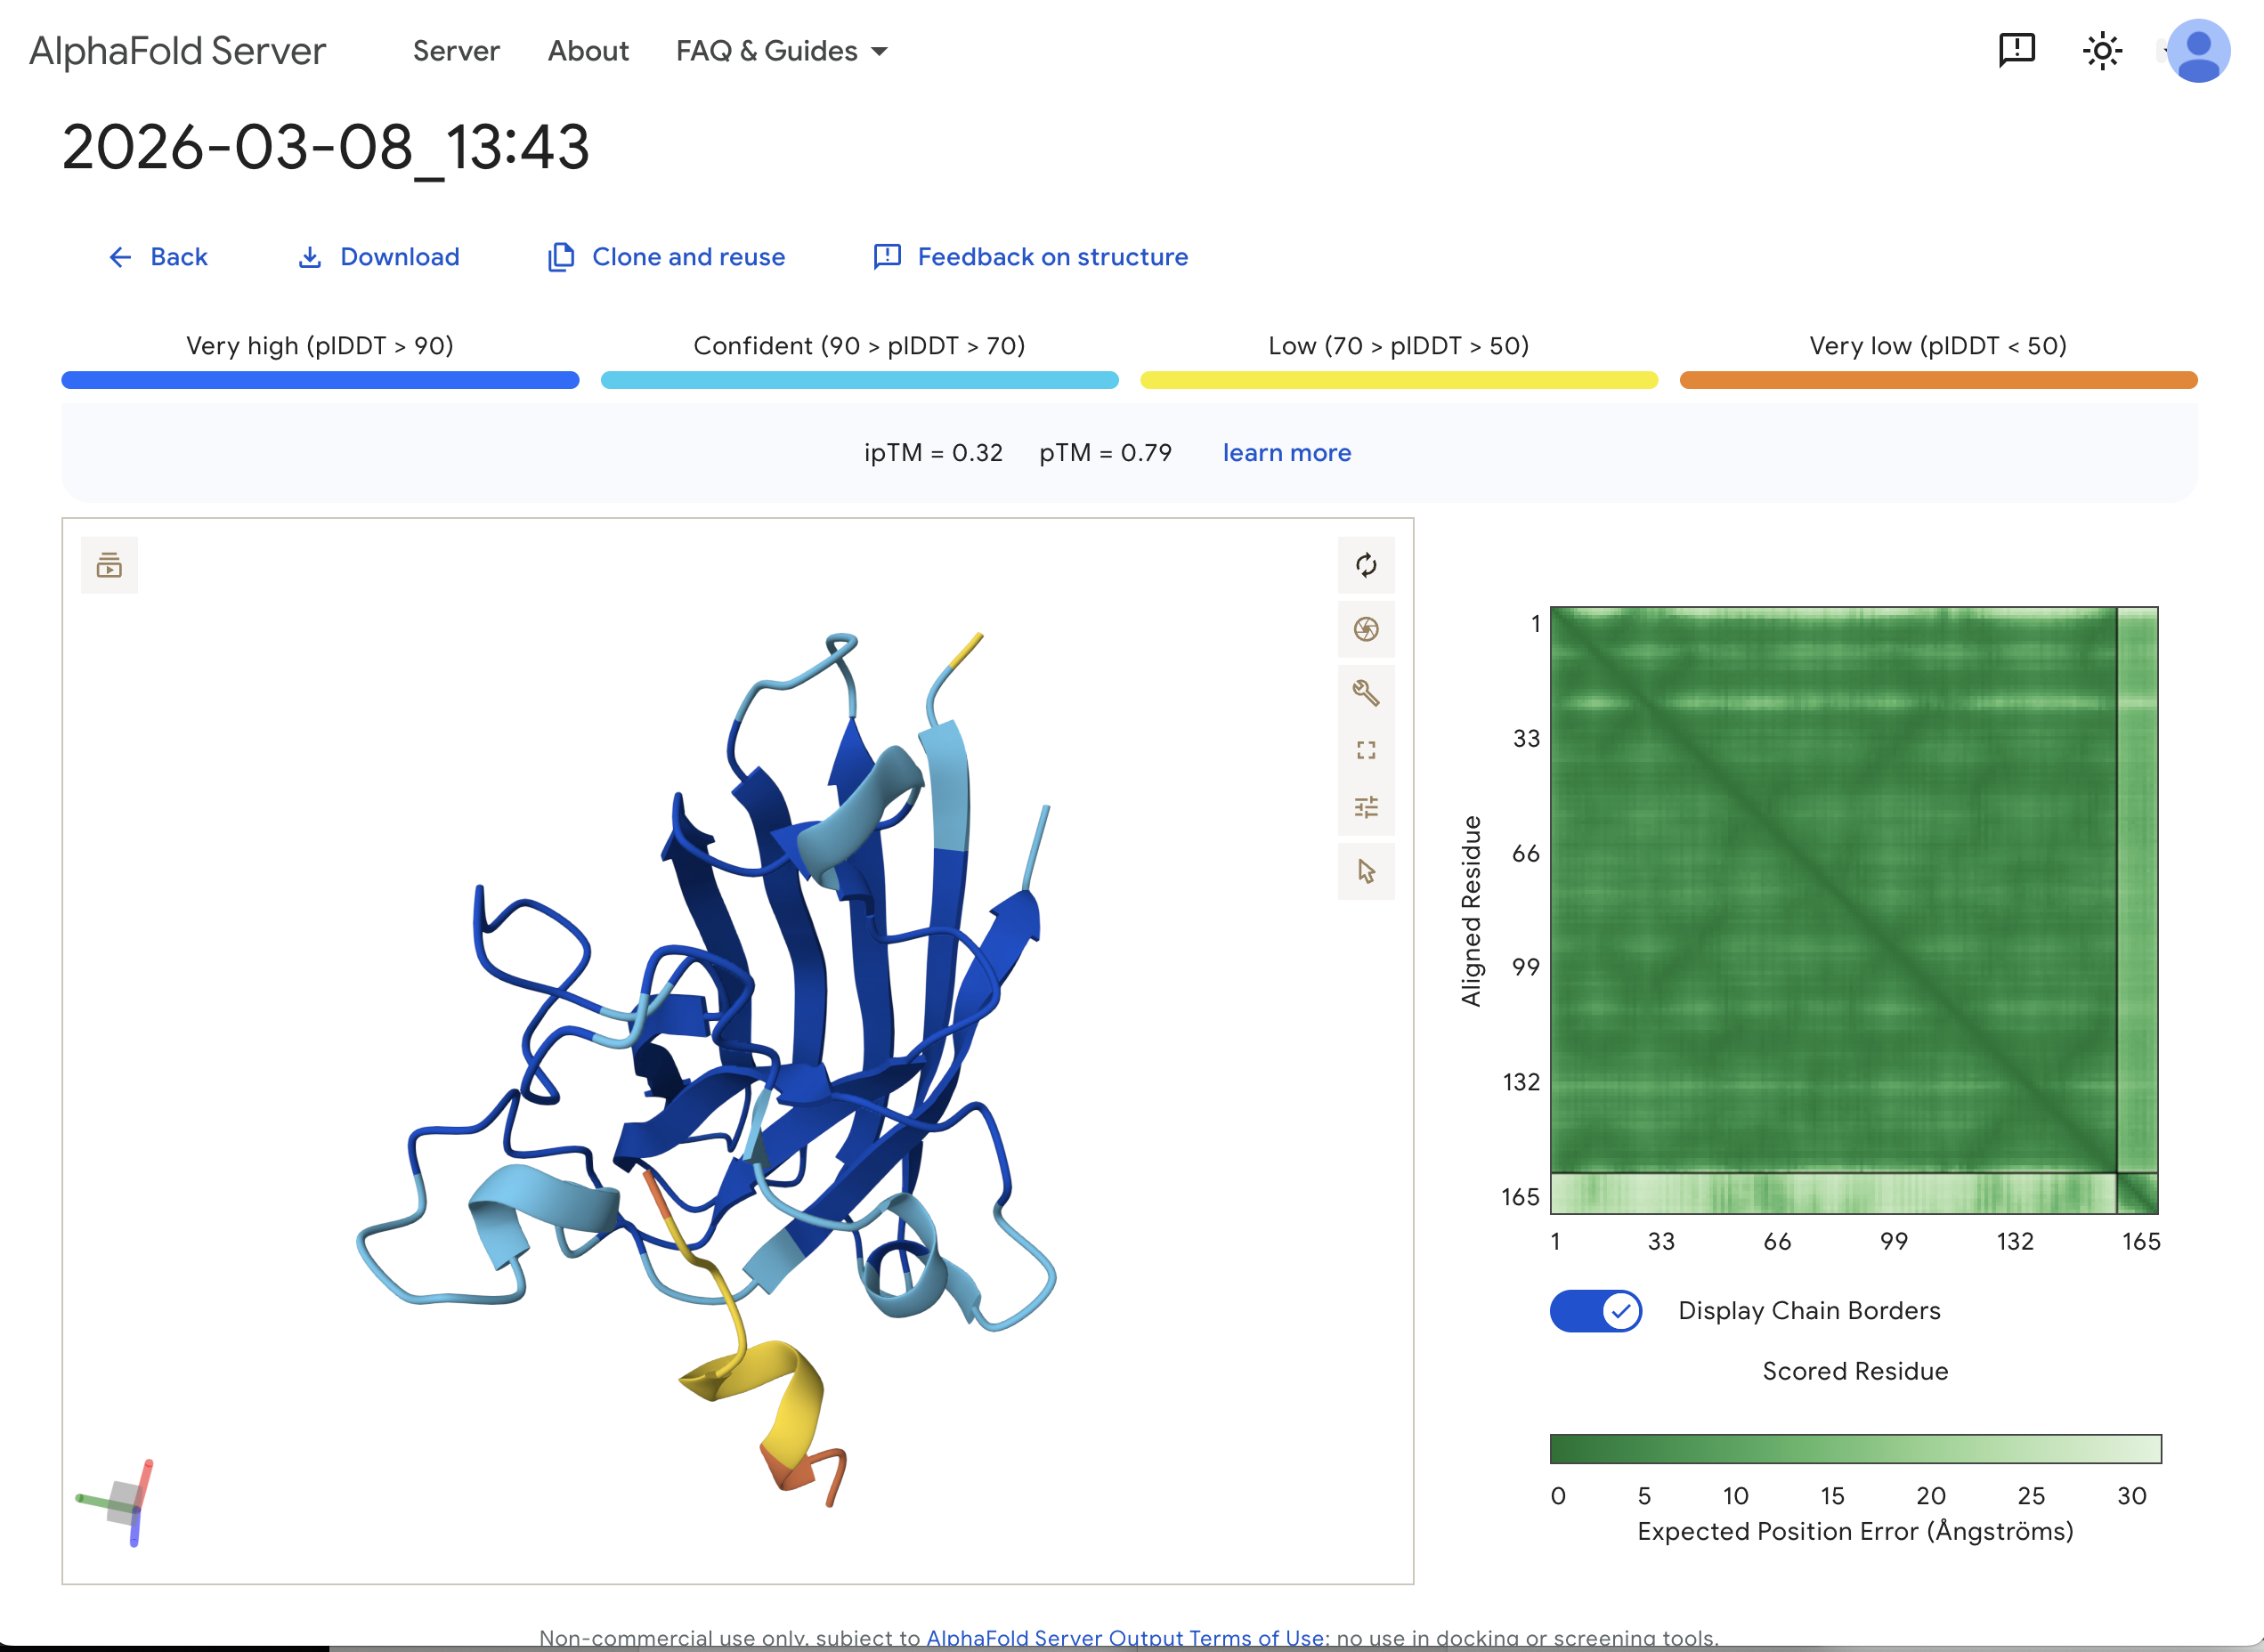Click the Very low pLDDT orange bar
The width and height of the screenshot is (2264, 1652).
click(x=1937, y=380)
